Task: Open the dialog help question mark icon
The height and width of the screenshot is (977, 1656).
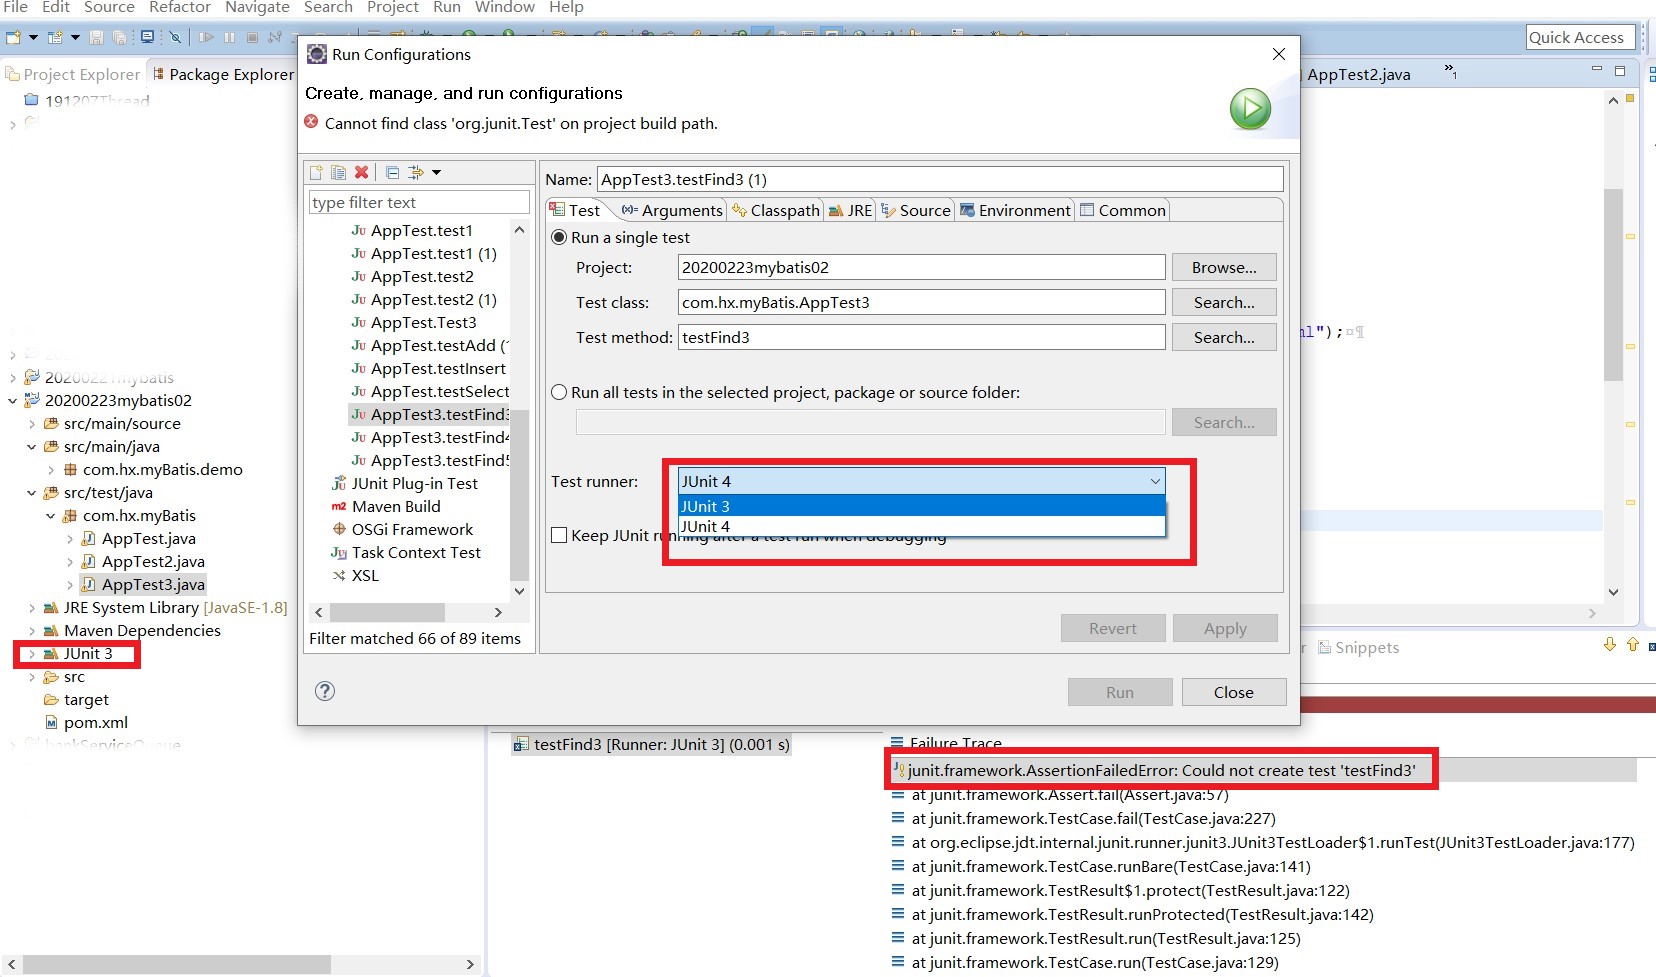Action: coord(325,691)
